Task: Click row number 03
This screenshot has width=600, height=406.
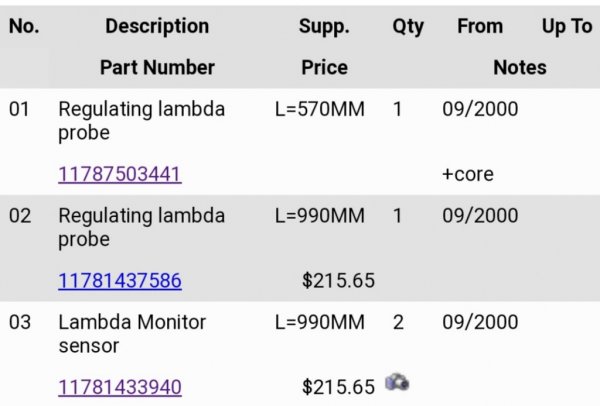Action: pyautogui.click(x=20, y=322)
